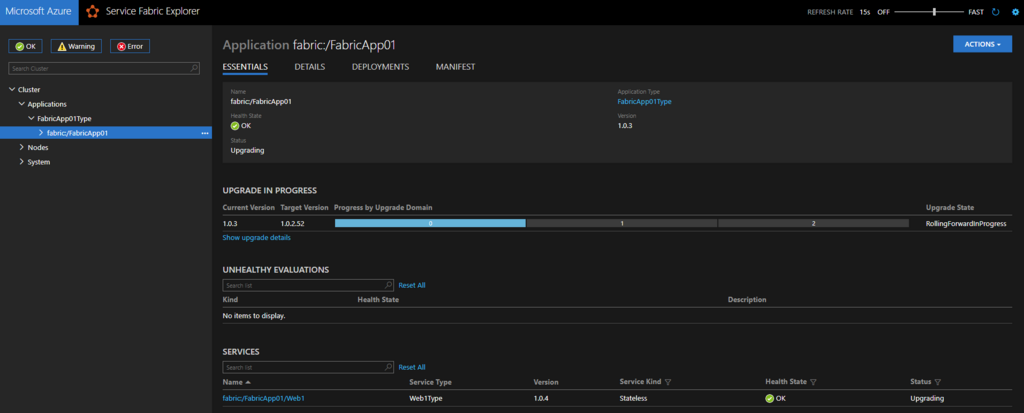Click the Name column sort arrow
This screenshot has height=413, width=1024.
click(x=248, y=382)
